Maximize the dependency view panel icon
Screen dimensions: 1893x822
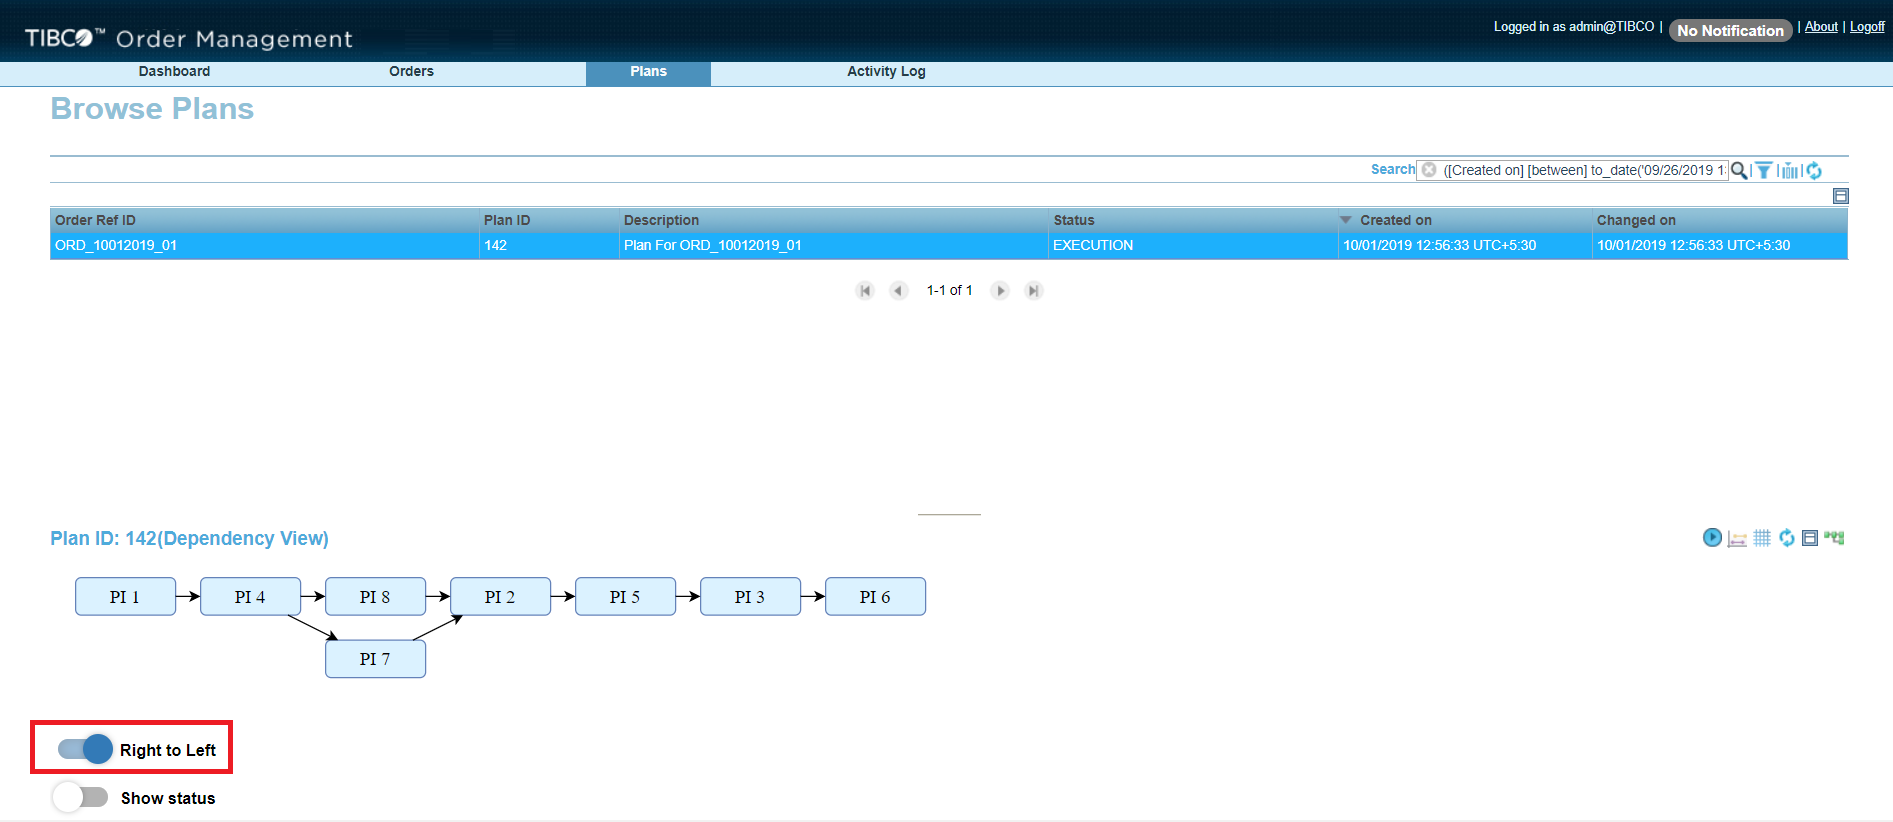(x=1810, y=538)
